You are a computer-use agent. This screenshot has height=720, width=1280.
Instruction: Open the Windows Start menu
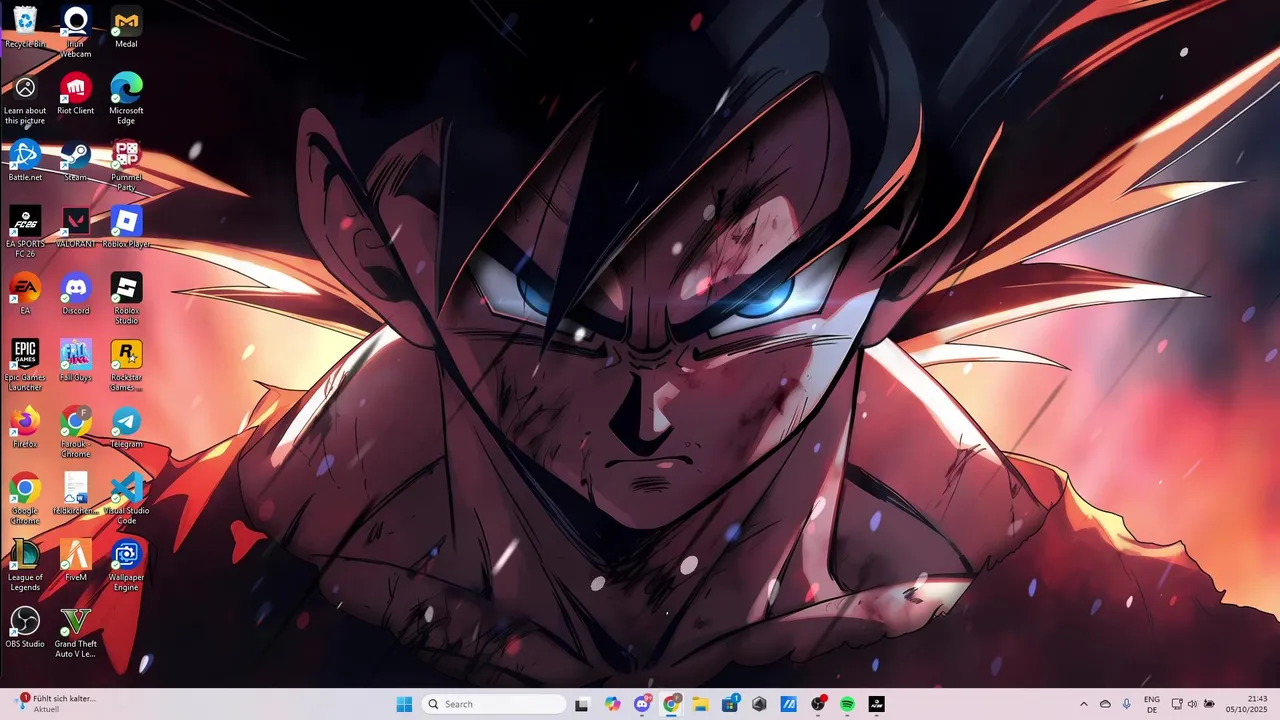(x=404, y=704)
